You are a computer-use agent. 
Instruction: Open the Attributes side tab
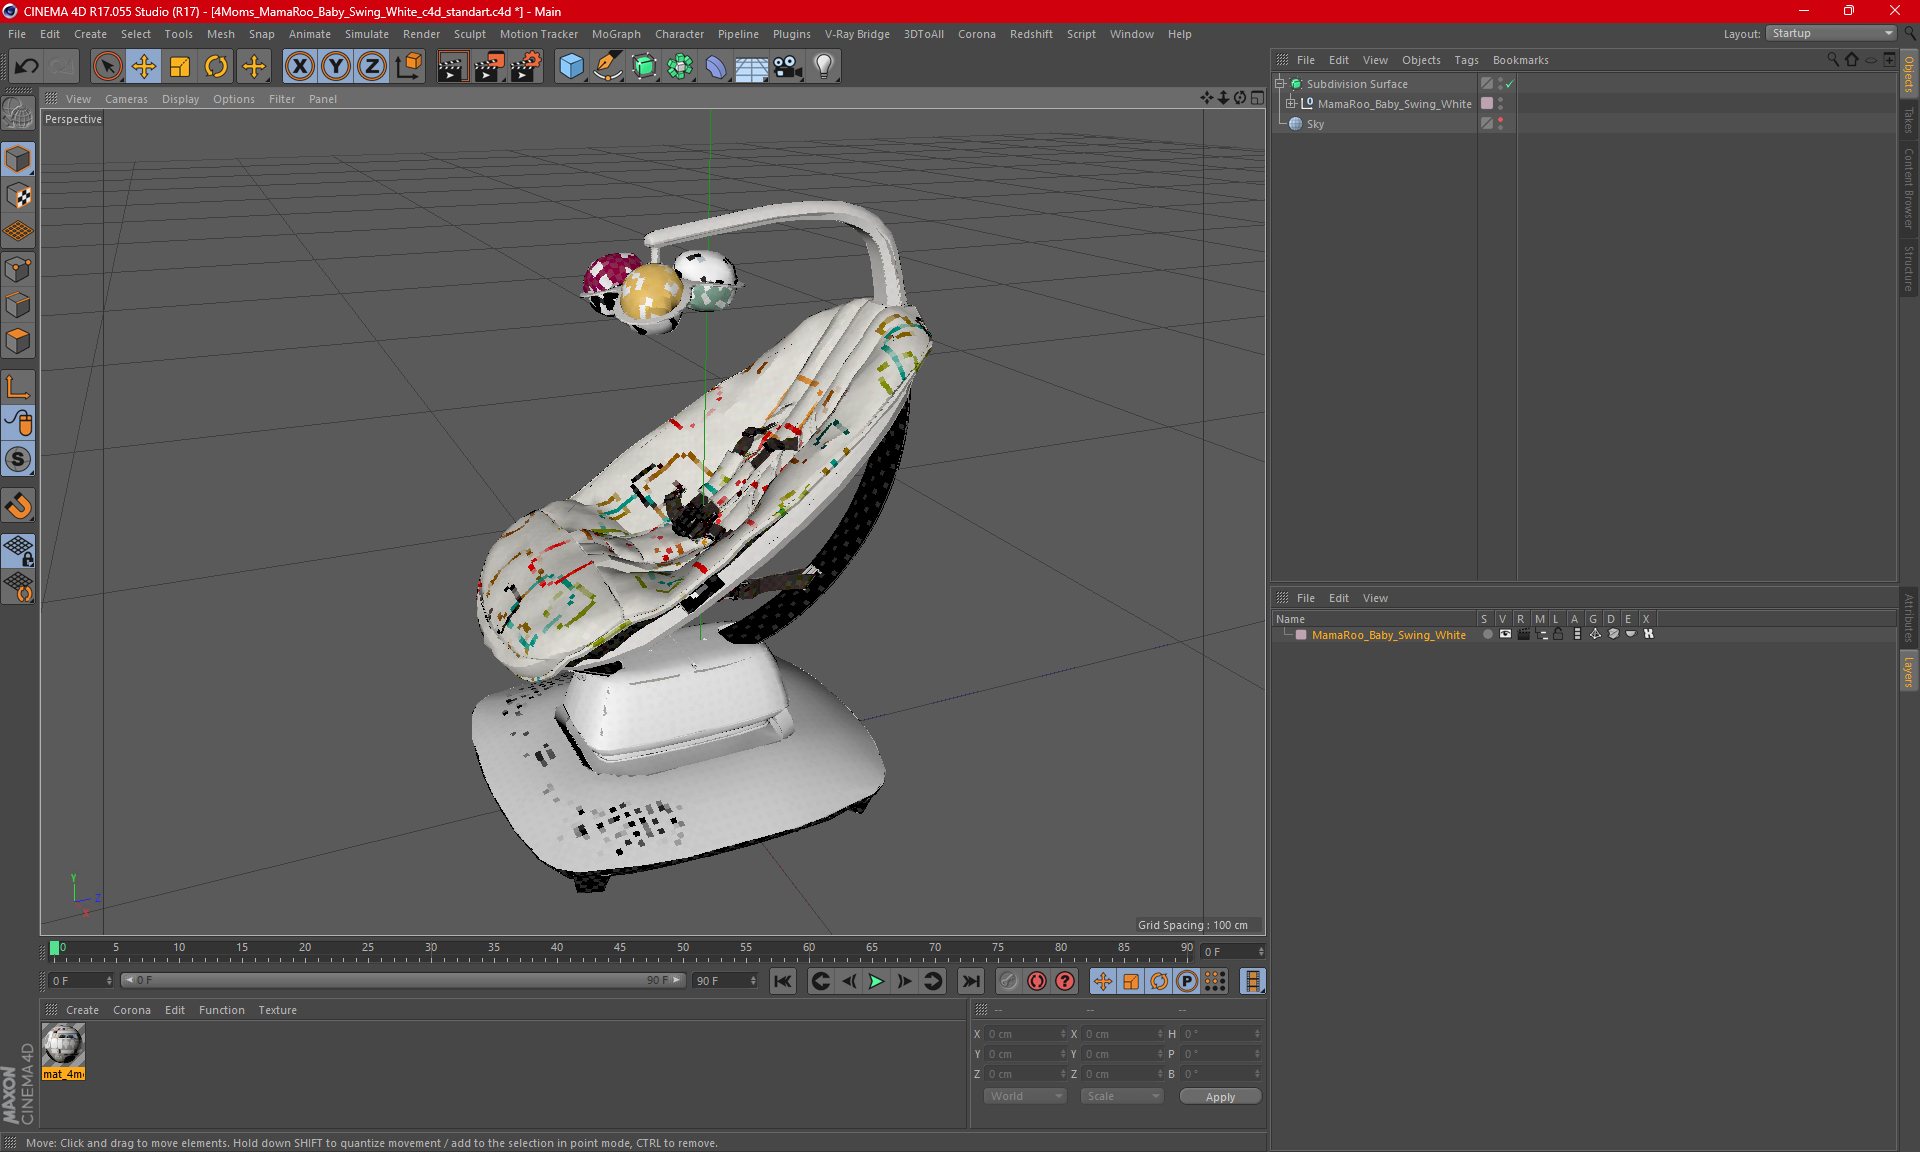click(x=1909, y=617)
